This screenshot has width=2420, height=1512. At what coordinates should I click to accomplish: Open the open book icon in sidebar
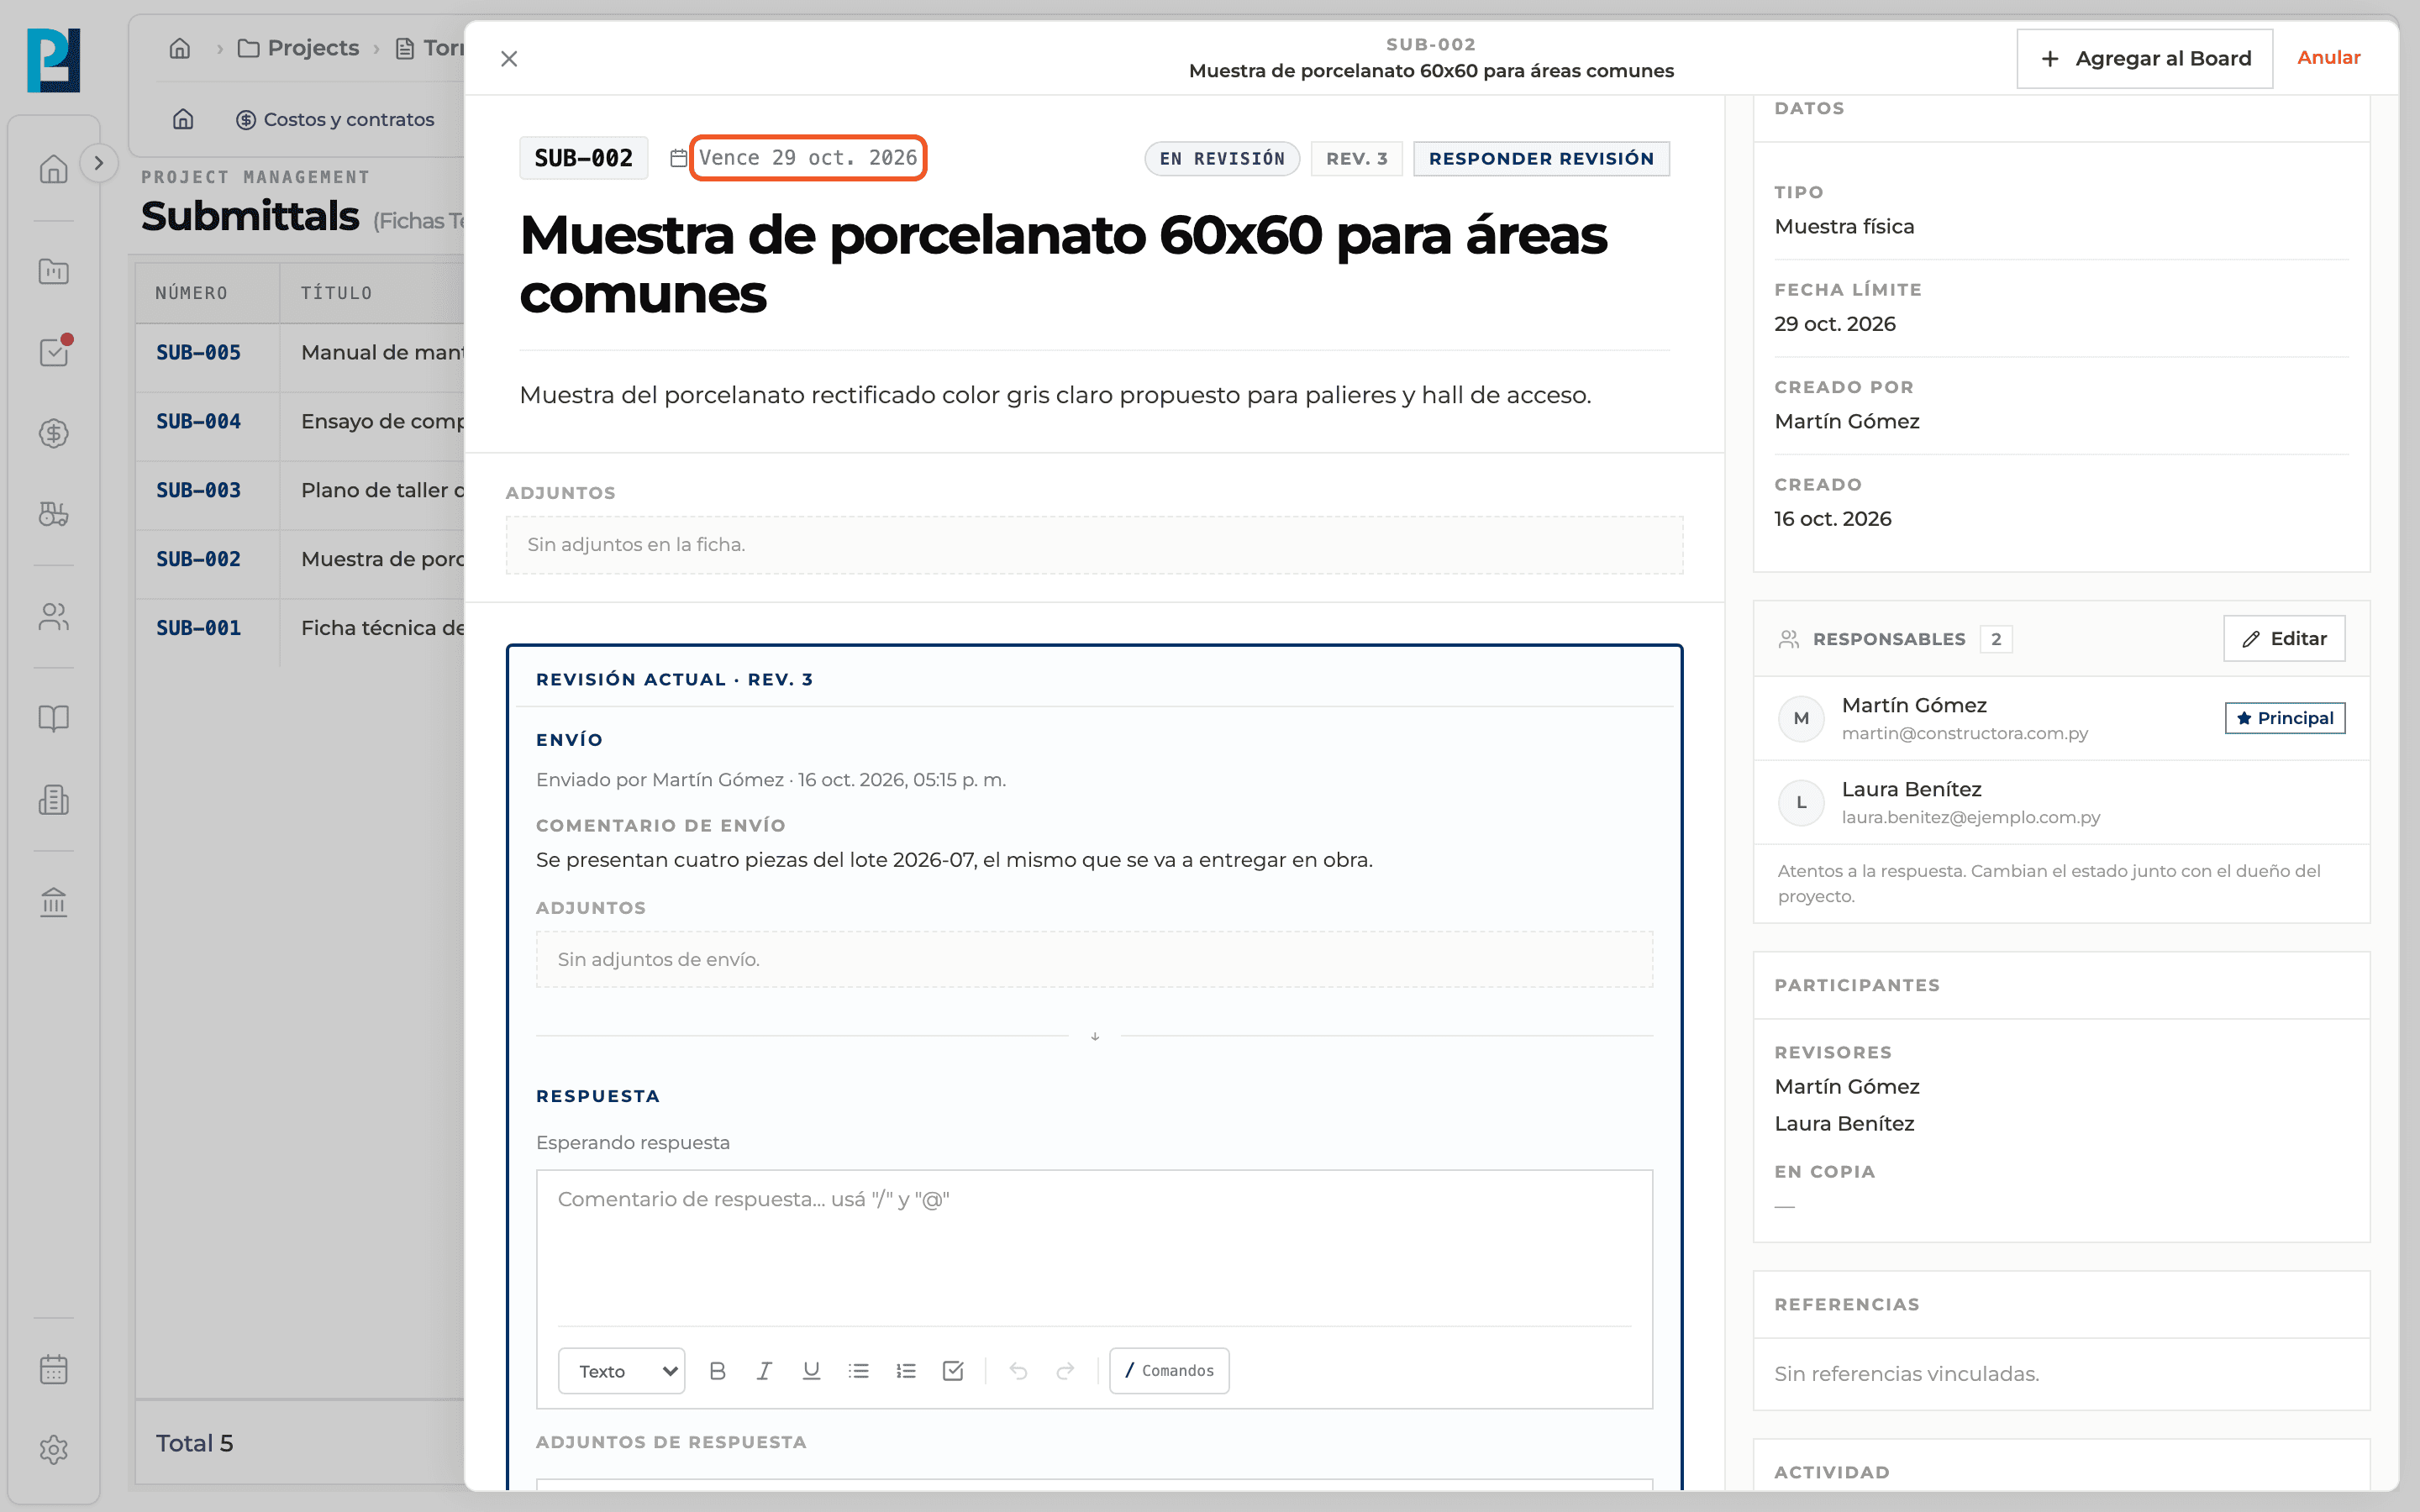point(53,718)
